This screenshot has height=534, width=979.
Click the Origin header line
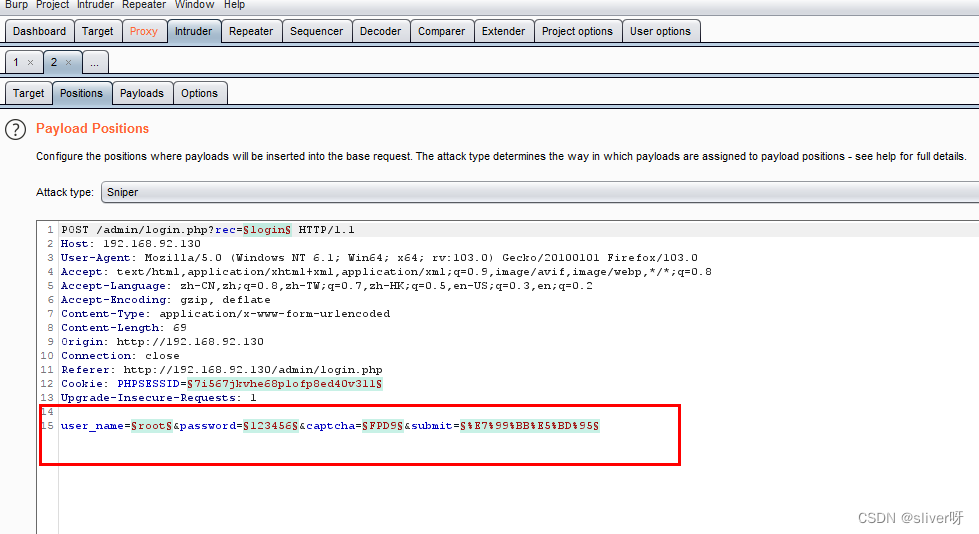pyautogui.click(x=162, y=342)
